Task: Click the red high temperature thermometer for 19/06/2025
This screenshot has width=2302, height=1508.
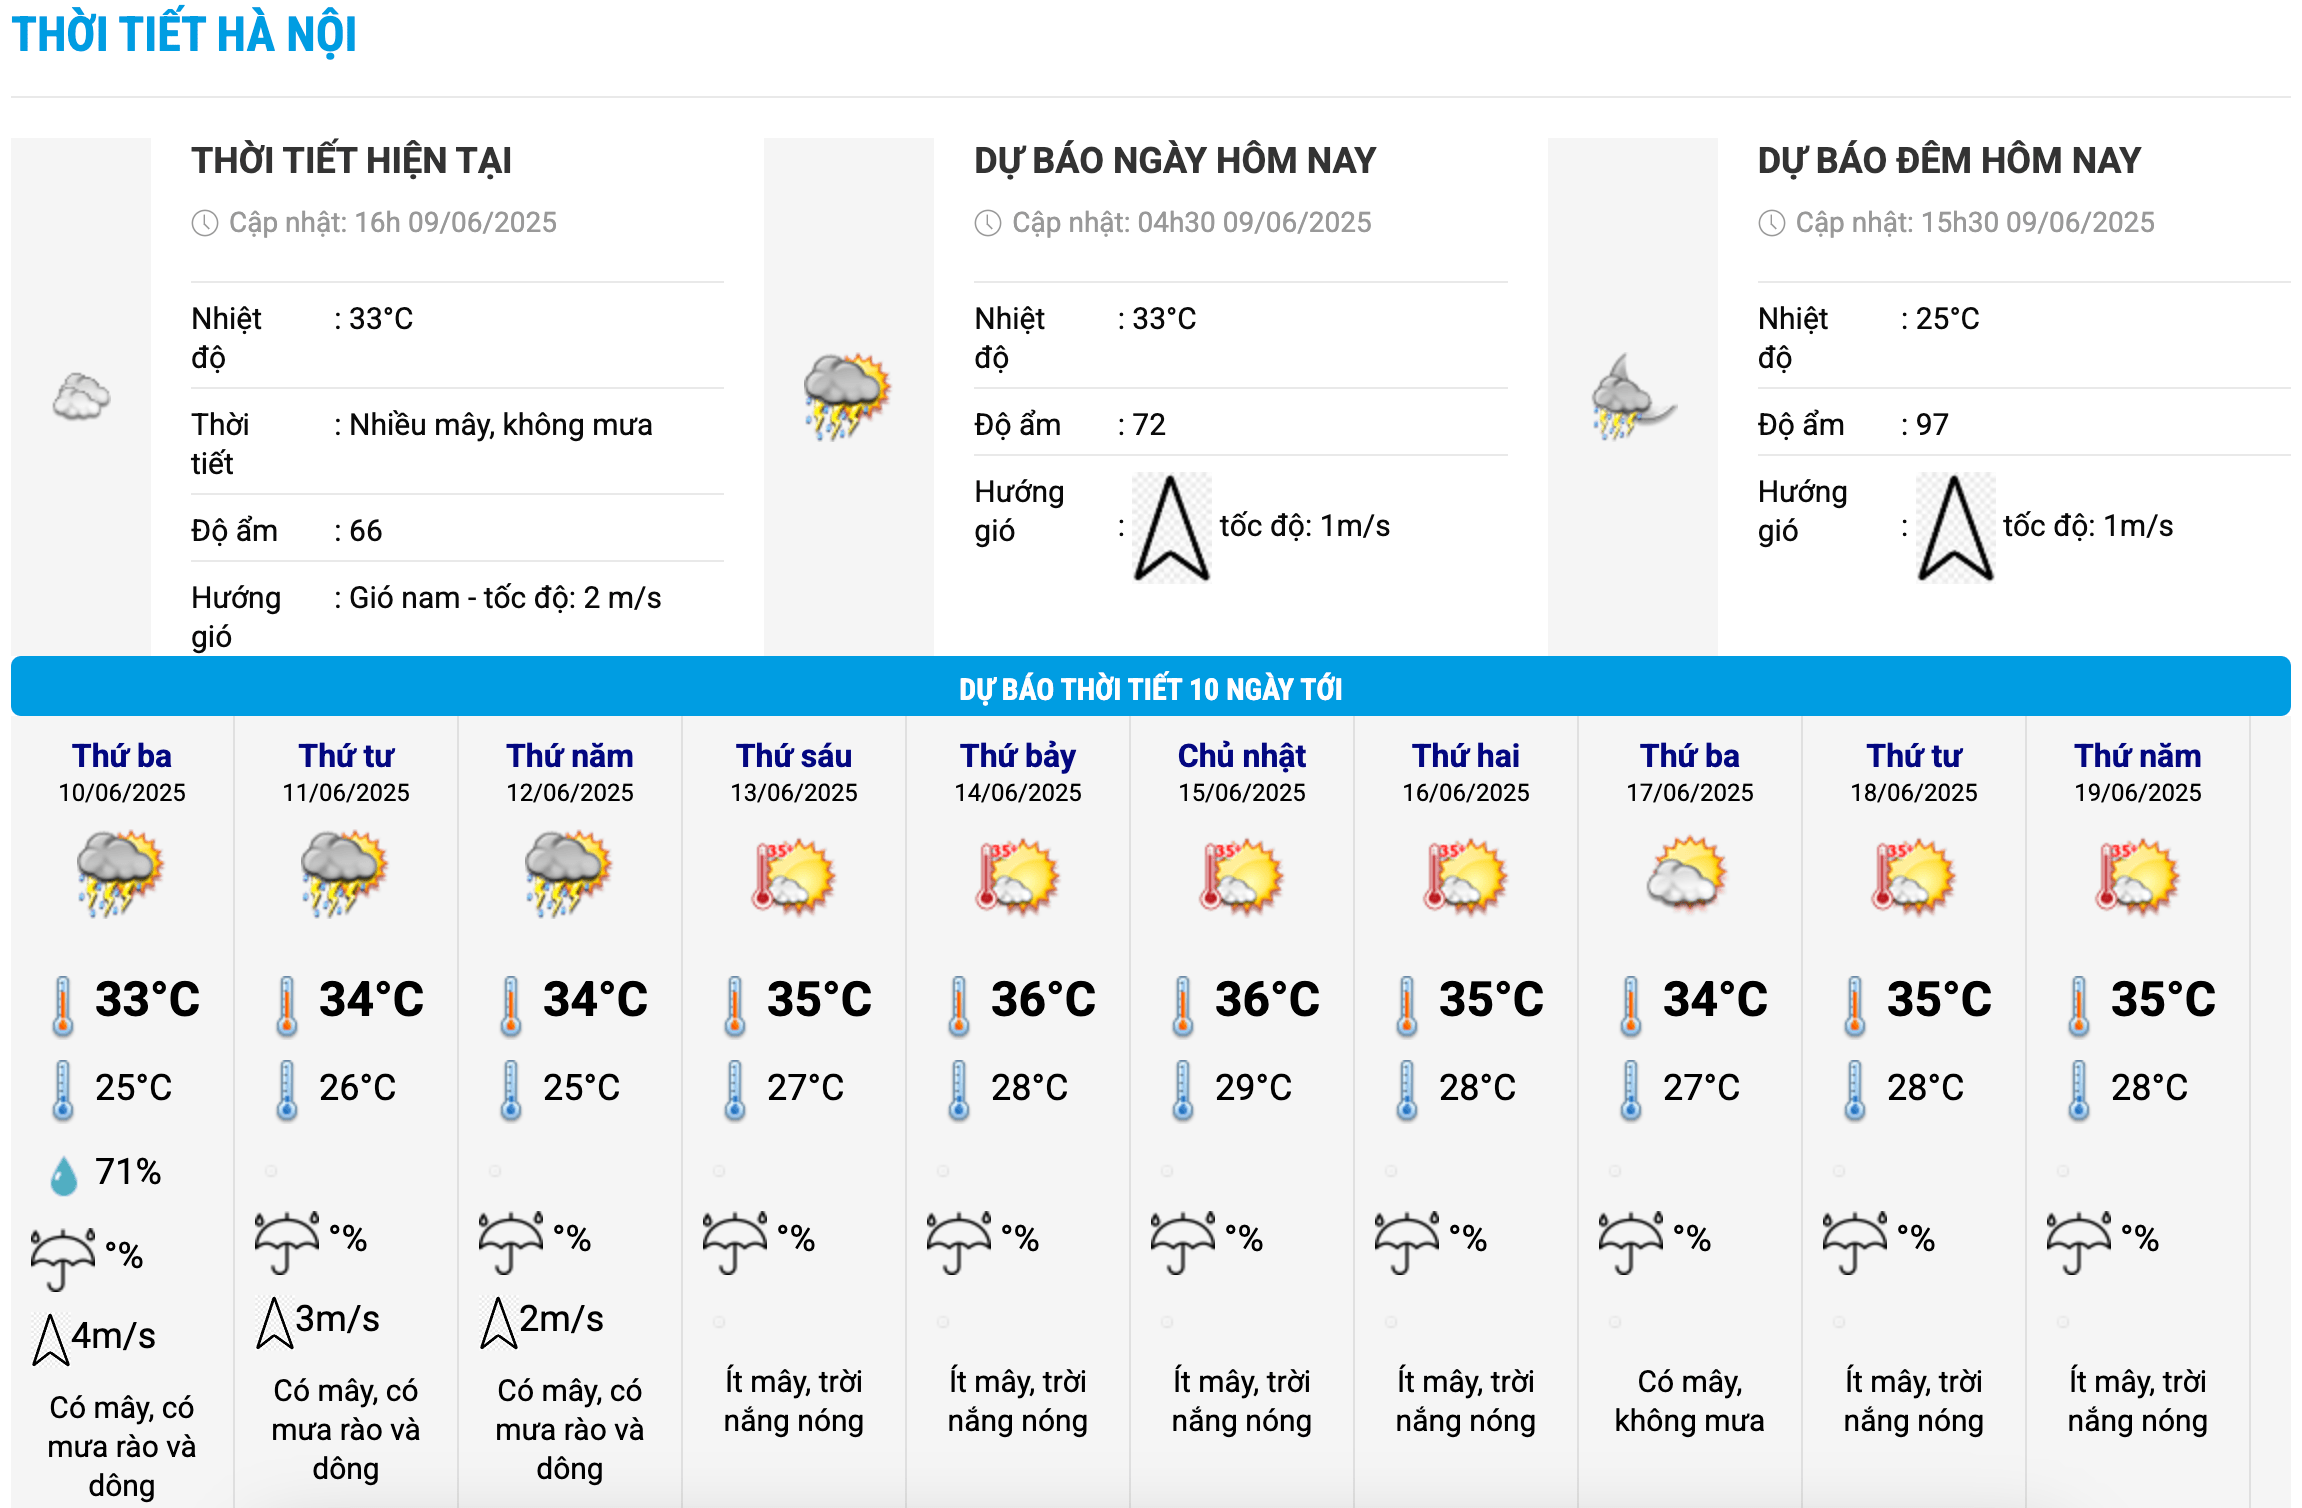Action: coord(2078,1004)
